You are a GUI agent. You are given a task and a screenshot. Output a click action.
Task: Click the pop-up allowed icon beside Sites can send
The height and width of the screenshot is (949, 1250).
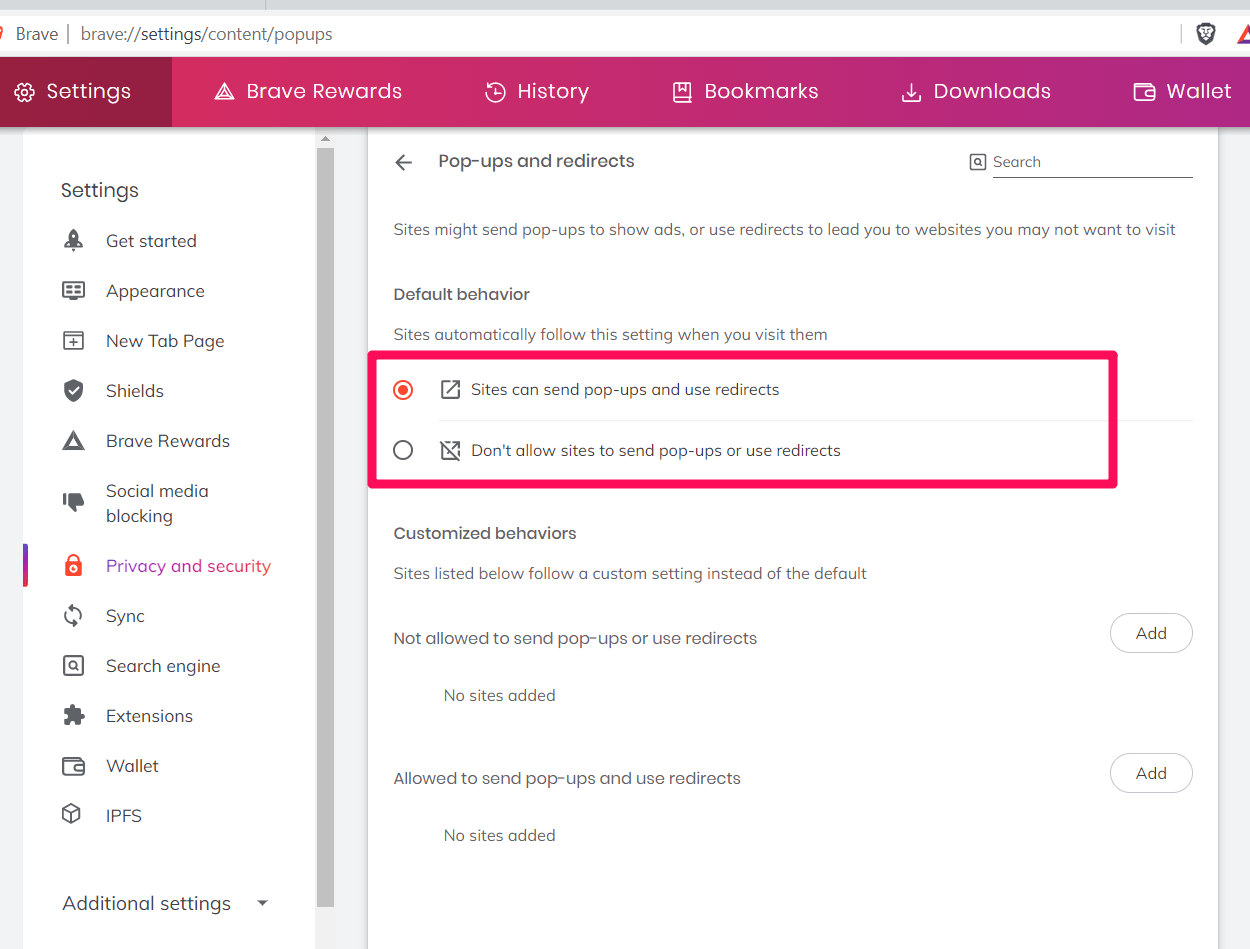tap(450, 389)
